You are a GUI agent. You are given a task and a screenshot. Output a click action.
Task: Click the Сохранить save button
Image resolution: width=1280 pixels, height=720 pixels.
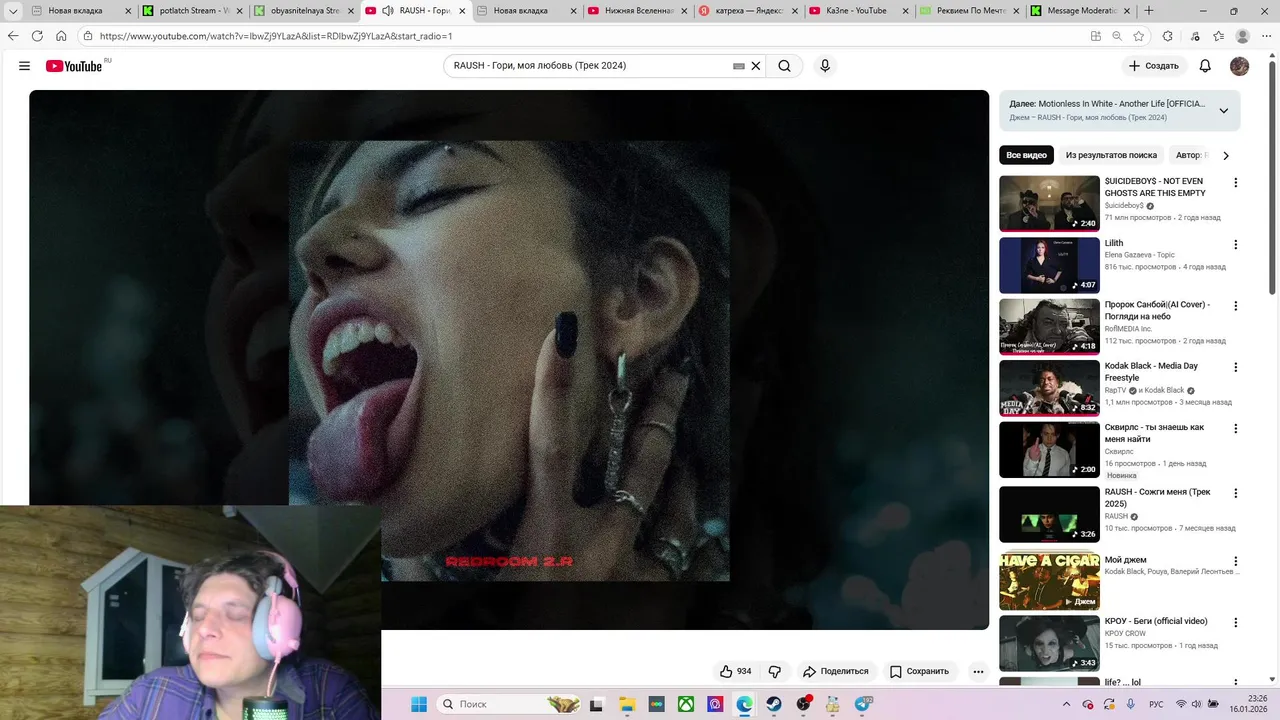pos(919,671)
